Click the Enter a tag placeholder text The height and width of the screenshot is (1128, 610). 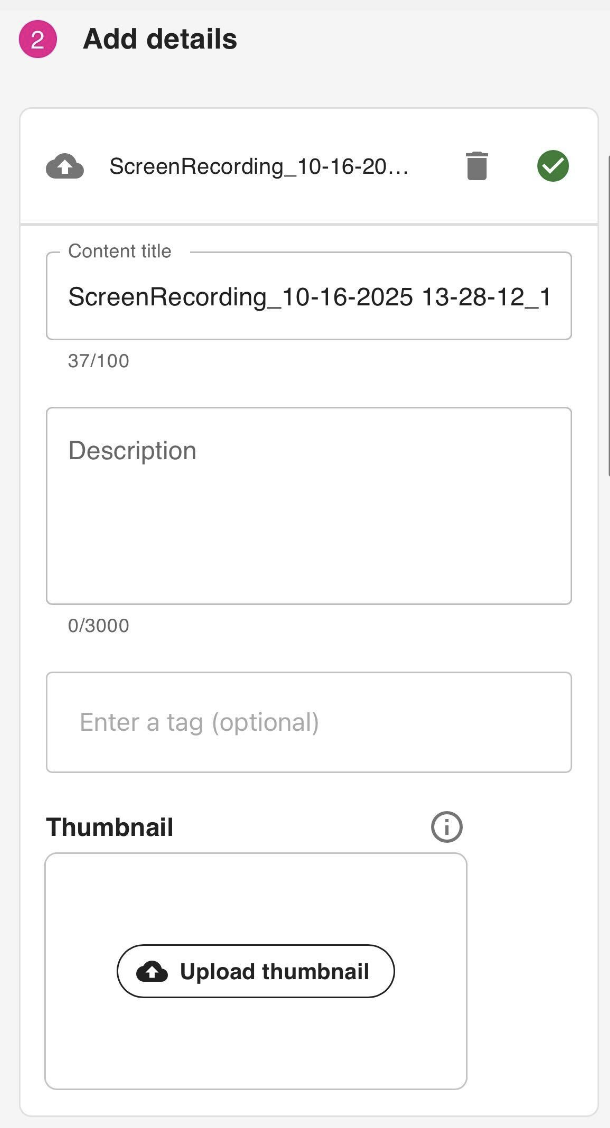(199, 722)
